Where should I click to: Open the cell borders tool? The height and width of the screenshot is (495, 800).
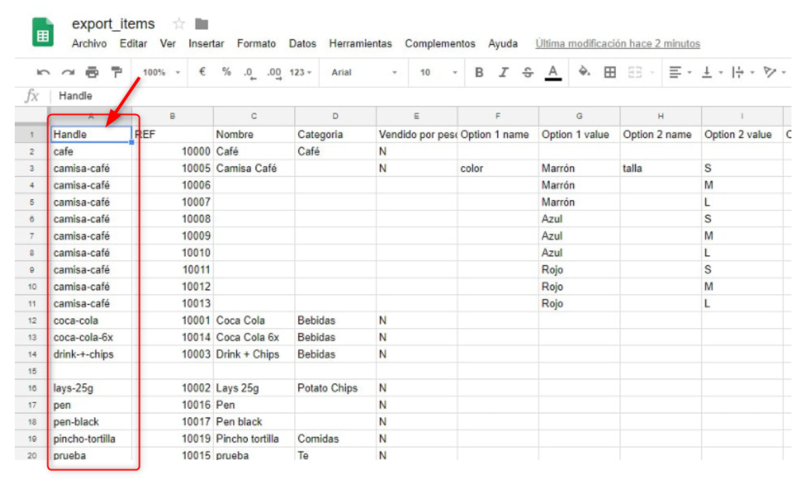609,73
